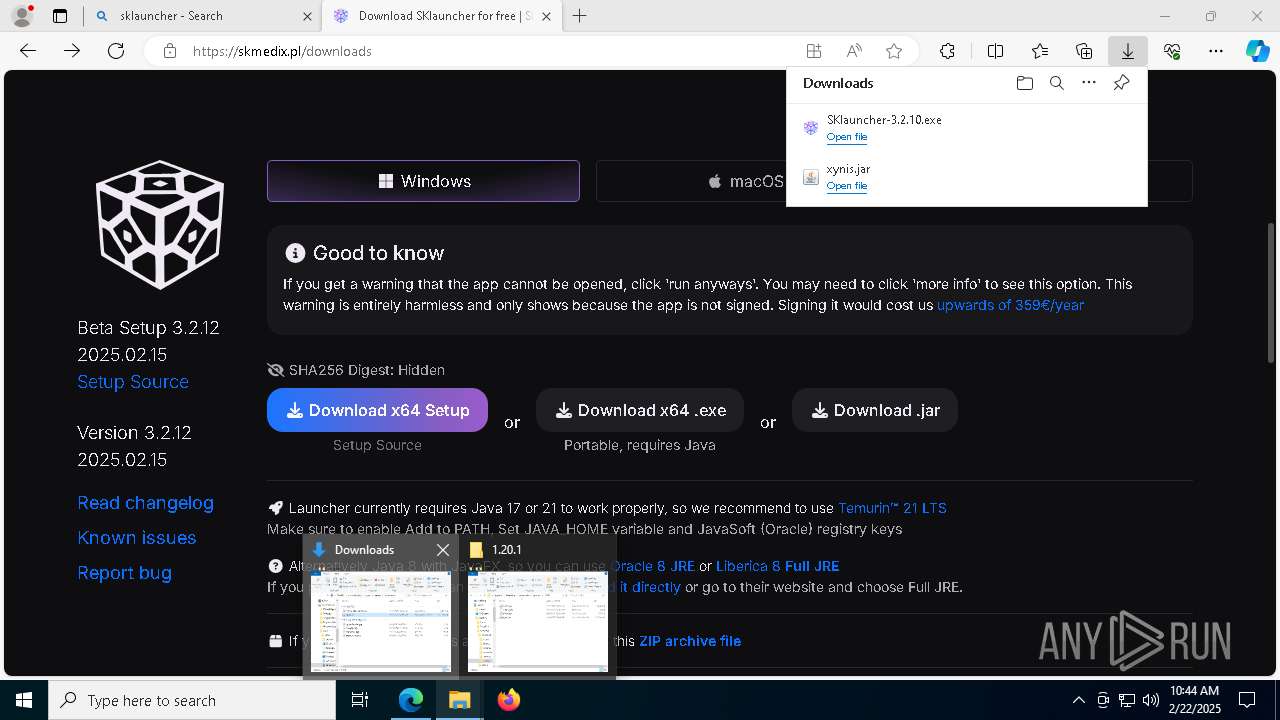1280x720 pixels.
Task: Click Download x64 .exe button
Action: (640, 410)
